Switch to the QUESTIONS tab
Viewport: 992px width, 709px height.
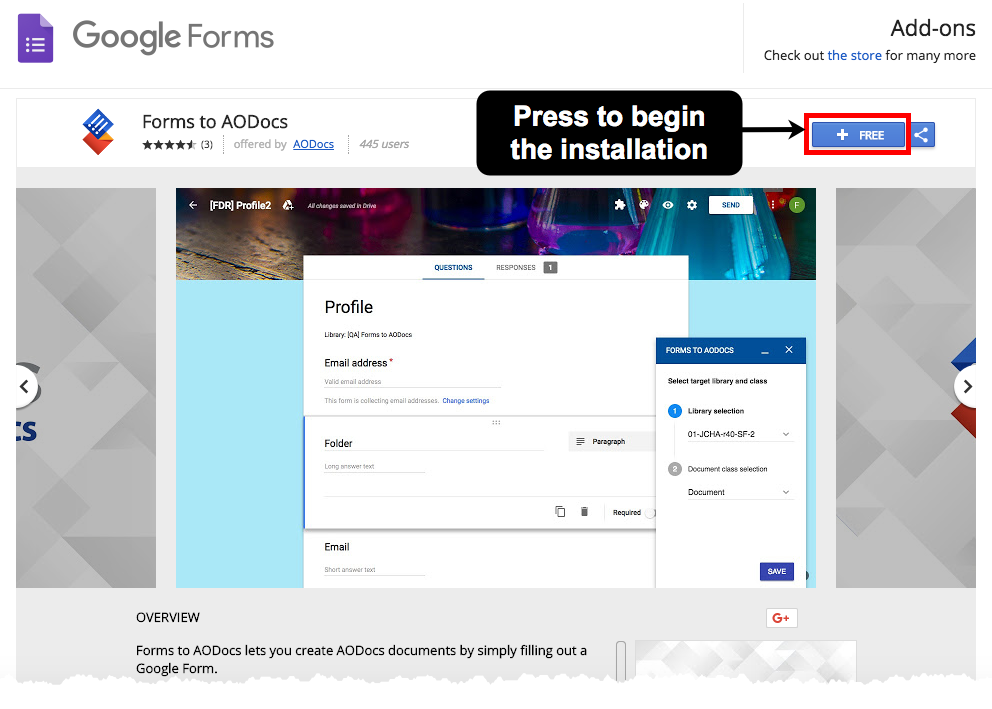(453, 268)
